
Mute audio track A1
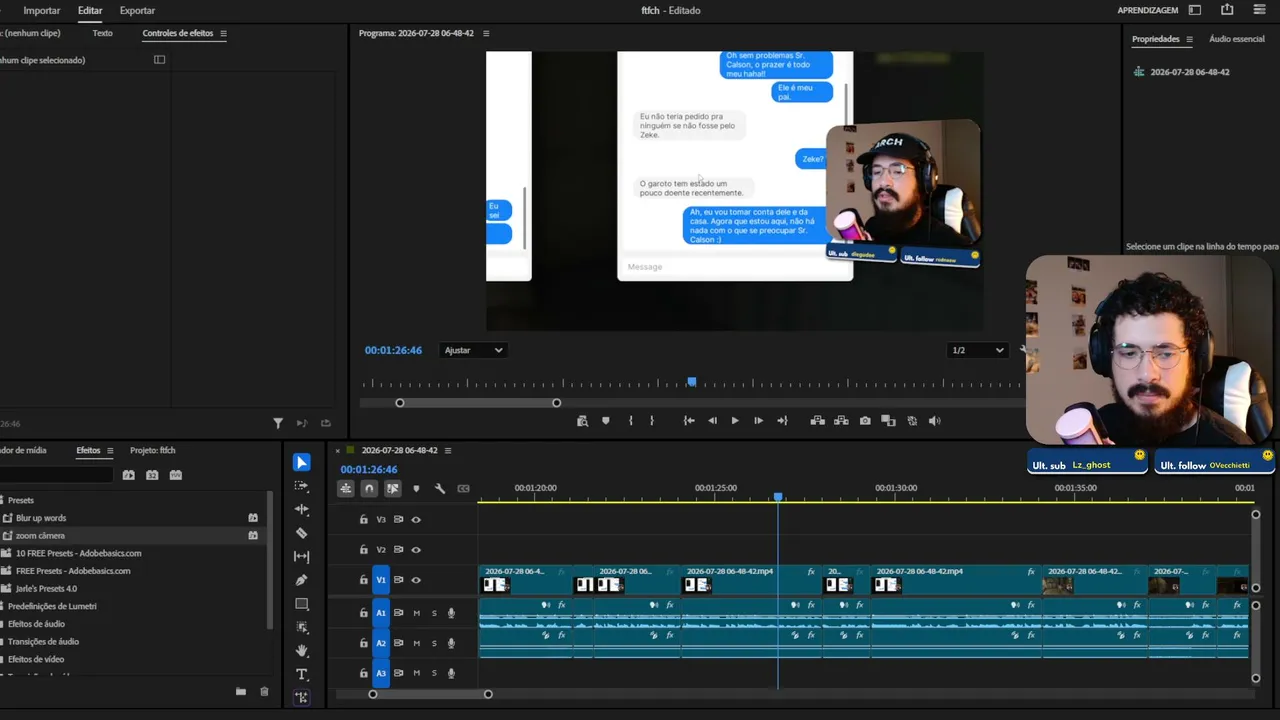click(x=417, y=613)
